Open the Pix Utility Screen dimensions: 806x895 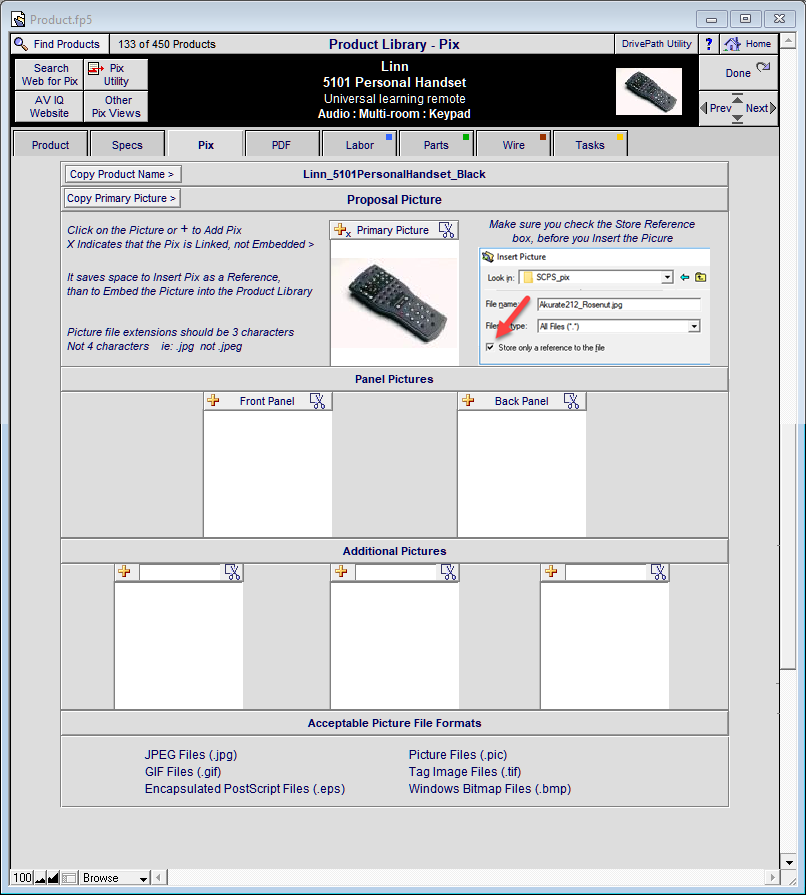click(x=116, y=74)
